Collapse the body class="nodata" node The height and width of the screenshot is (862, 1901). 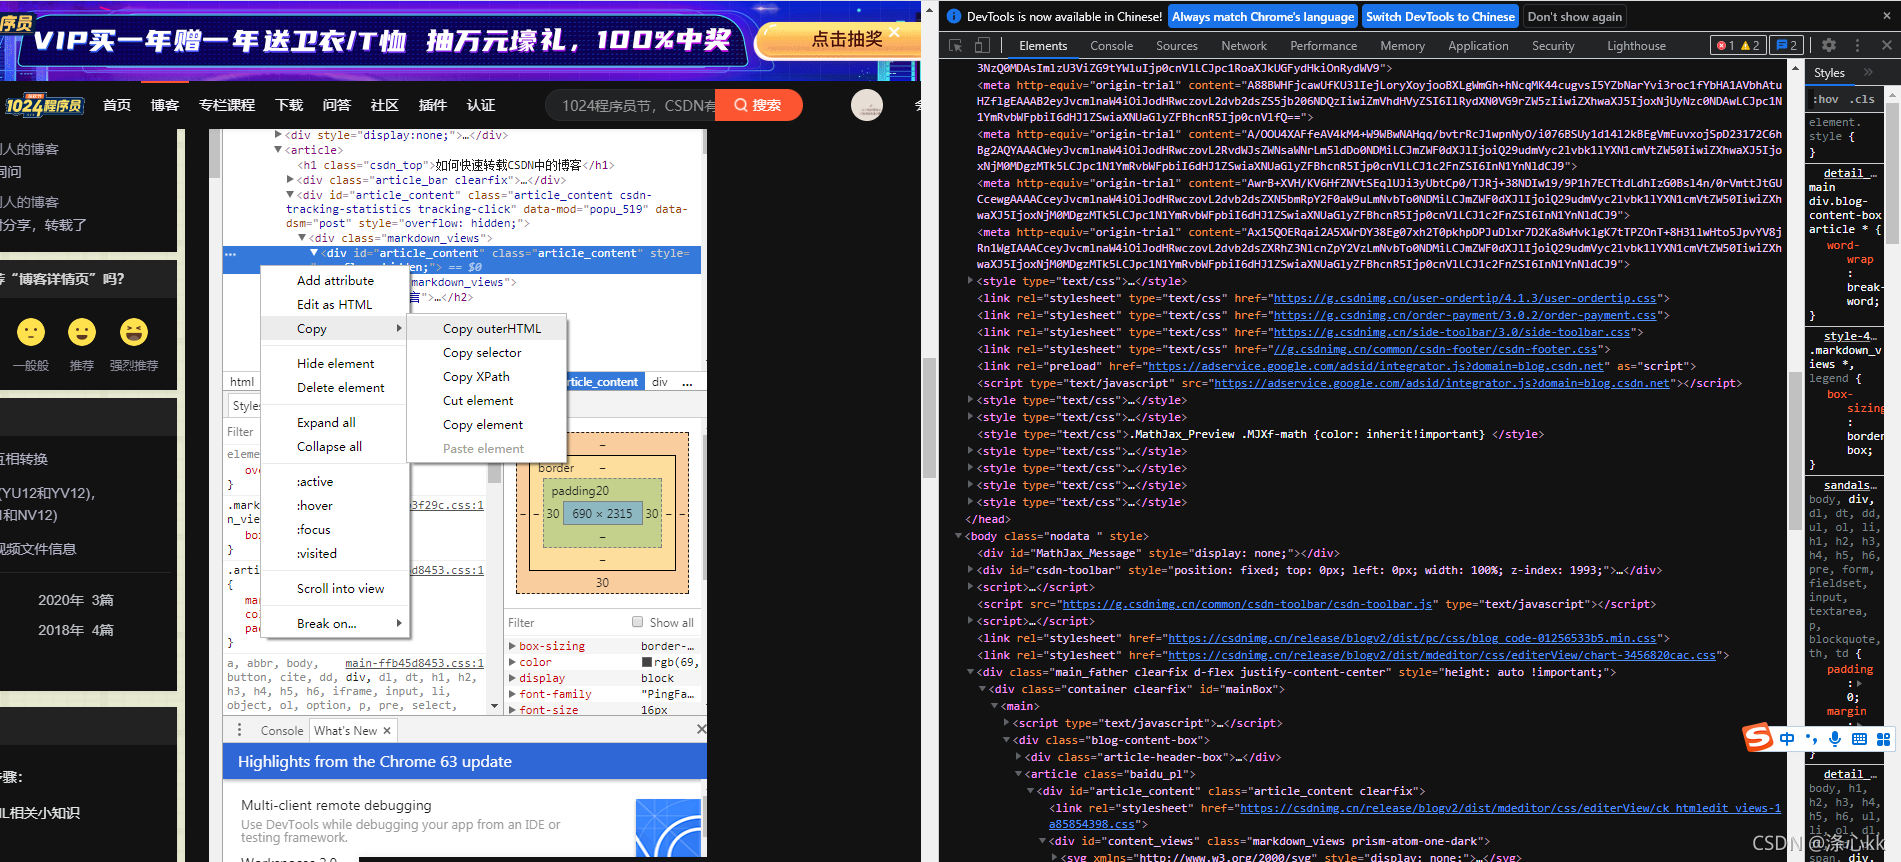958,536
